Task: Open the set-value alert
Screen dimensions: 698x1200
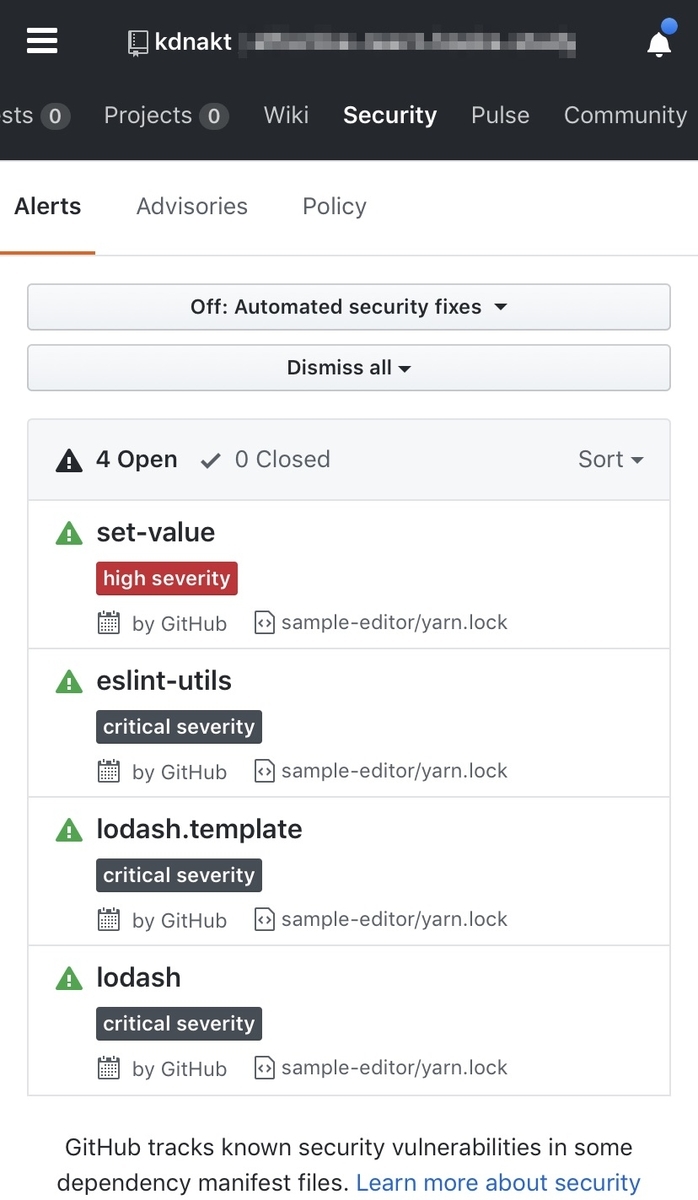Action: coord(155,532)
